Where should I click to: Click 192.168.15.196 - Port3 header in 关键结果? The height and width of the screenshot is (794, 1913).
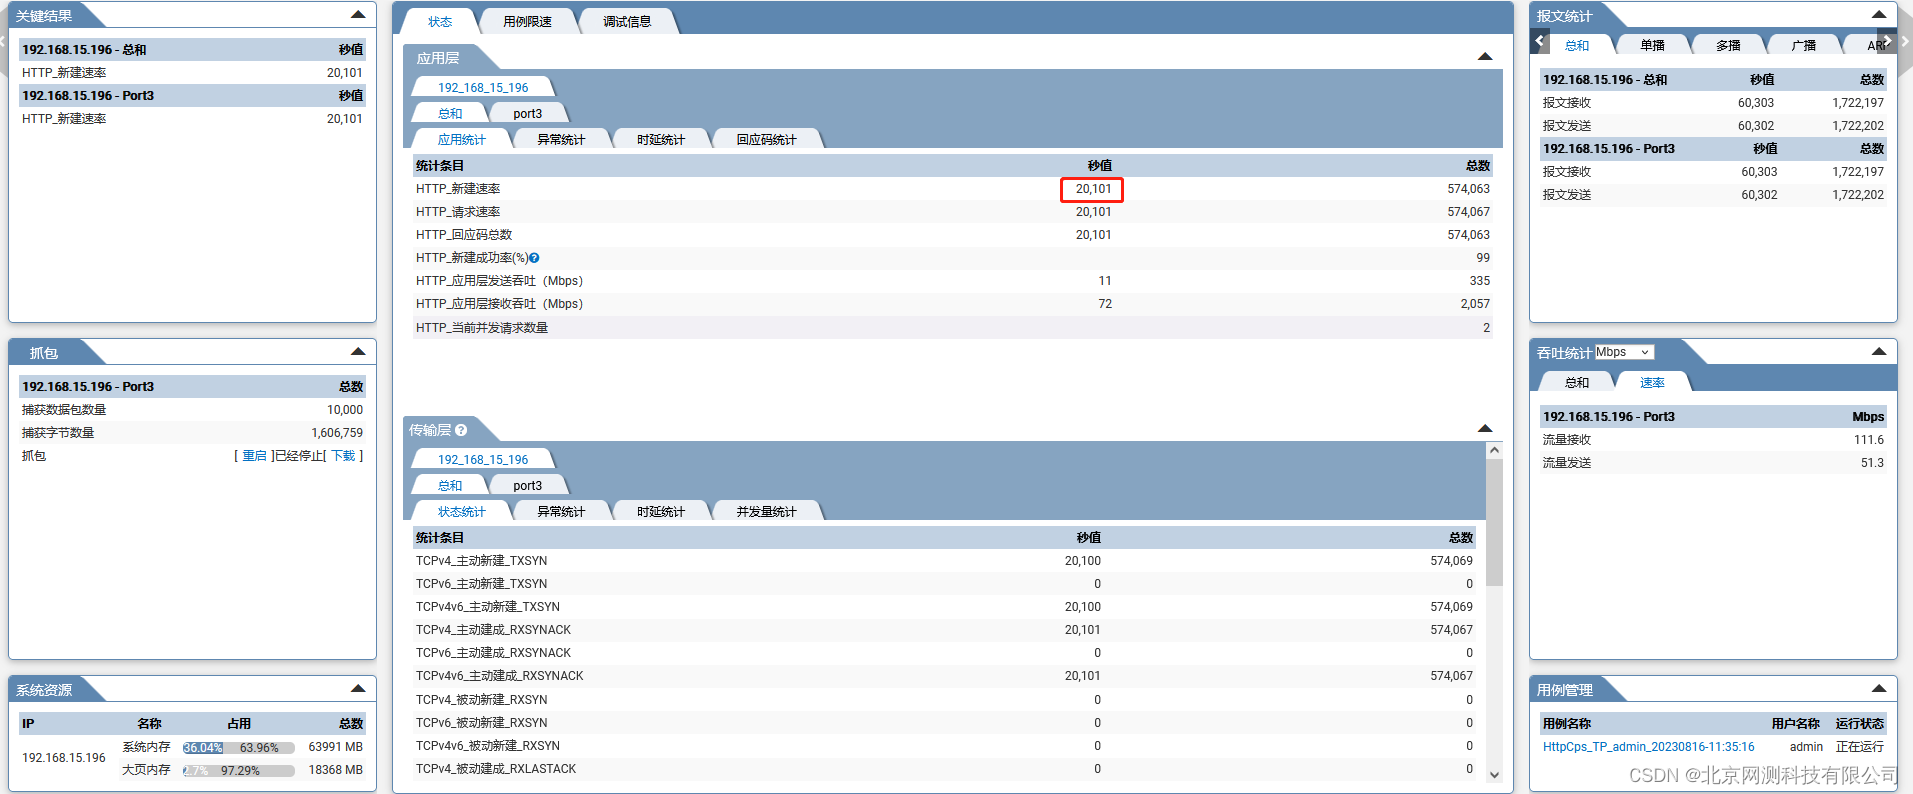(x=192, y=96)
